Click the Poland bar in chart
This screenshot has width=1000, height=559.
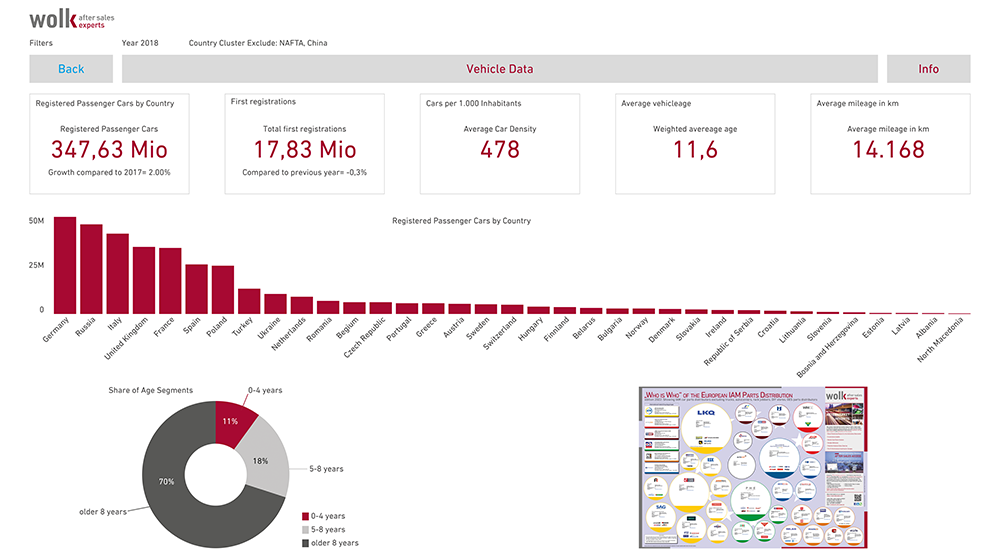coord(223,290)
